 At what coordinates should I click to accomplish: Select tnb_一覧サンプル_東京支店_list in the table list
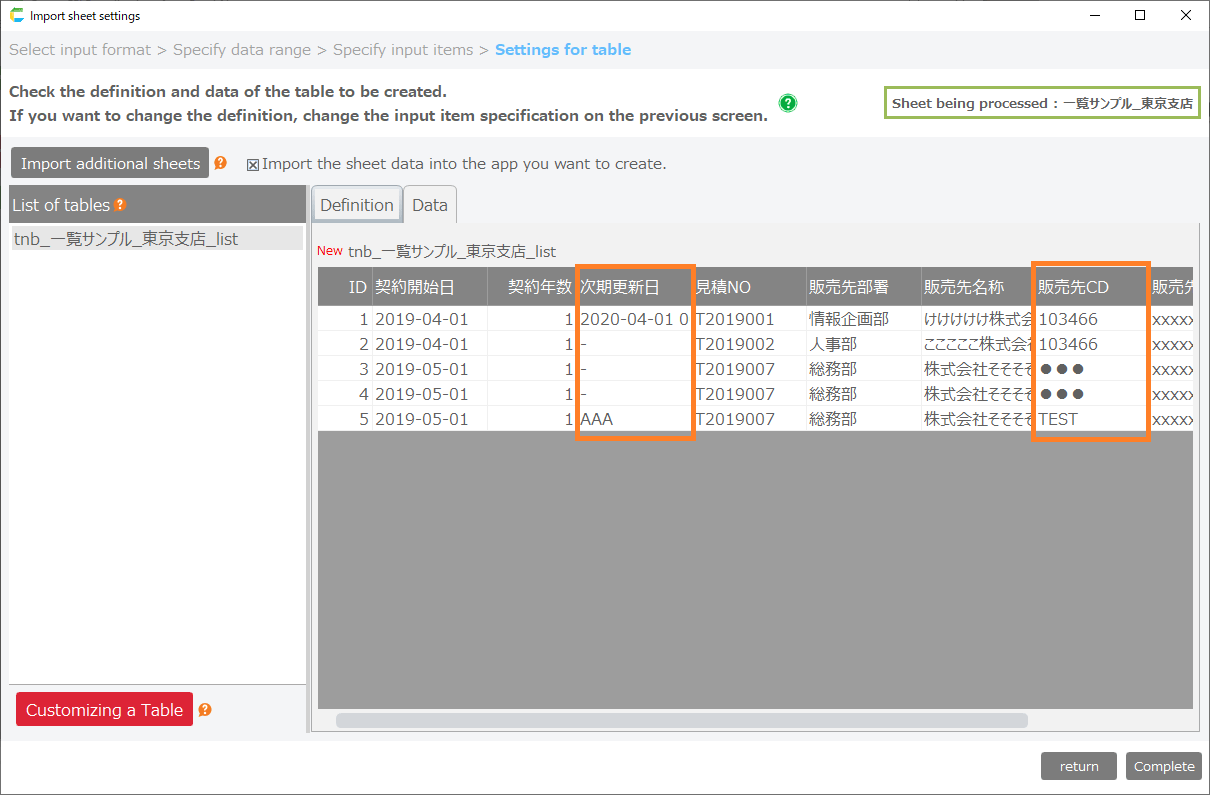(x=126, y=239)
